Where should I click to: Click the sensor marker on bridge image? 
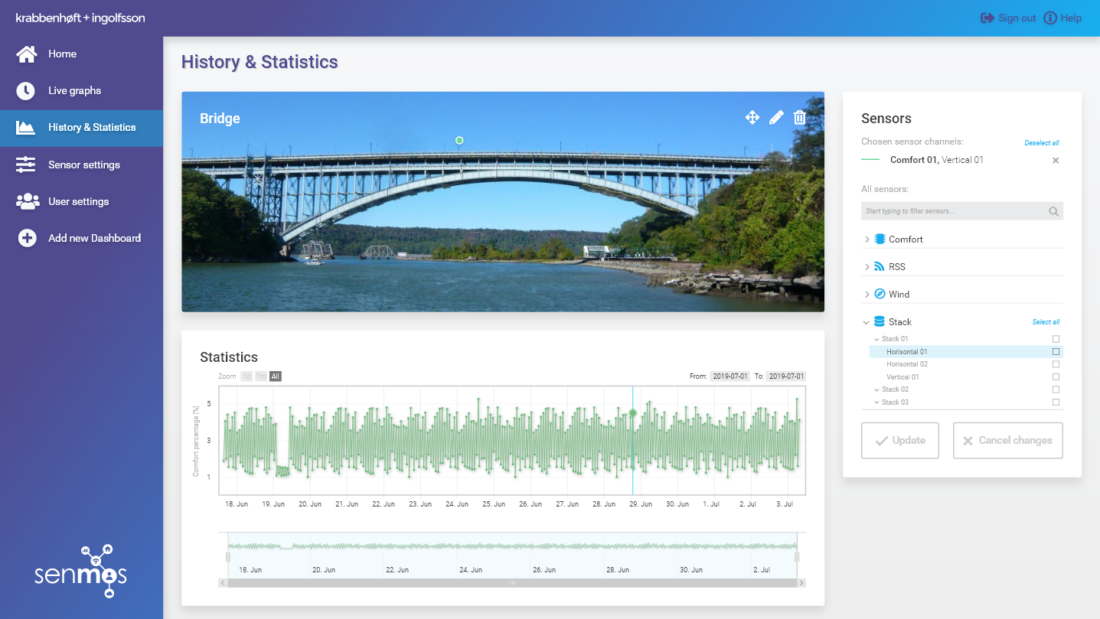point(459,141)
